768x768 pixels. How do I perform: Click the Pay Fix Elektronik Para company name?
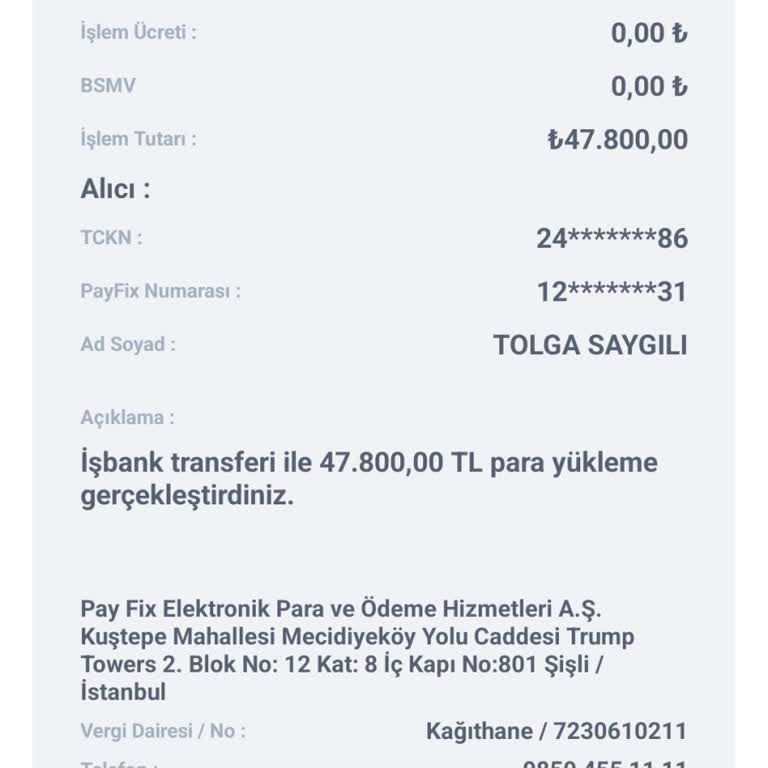point(342,609)
